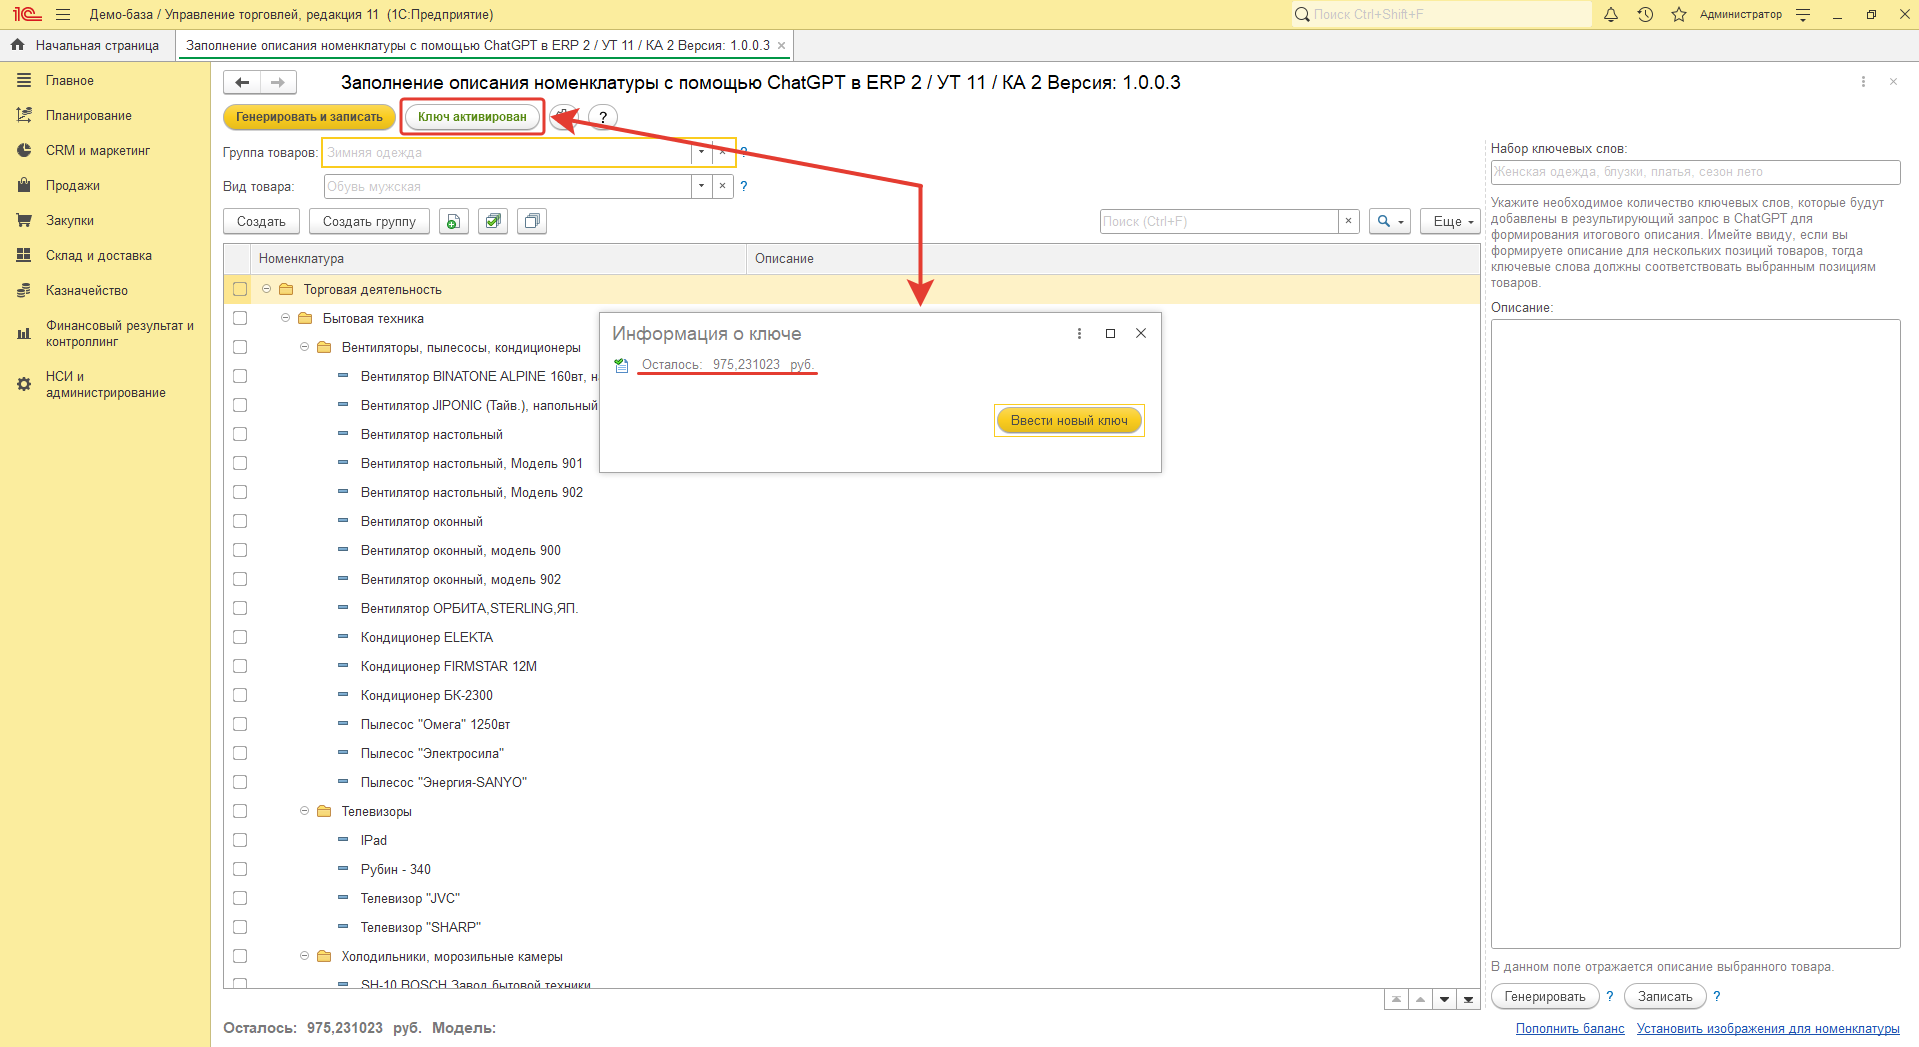Click the copy item icon with green plus
The image size is (1919, 1047).
[454, 222]
